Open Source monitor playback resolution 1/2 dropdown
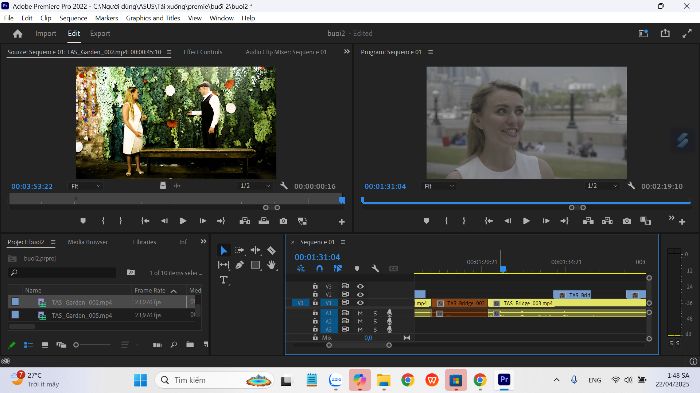 pyautogui.click(x=255, y=185)
